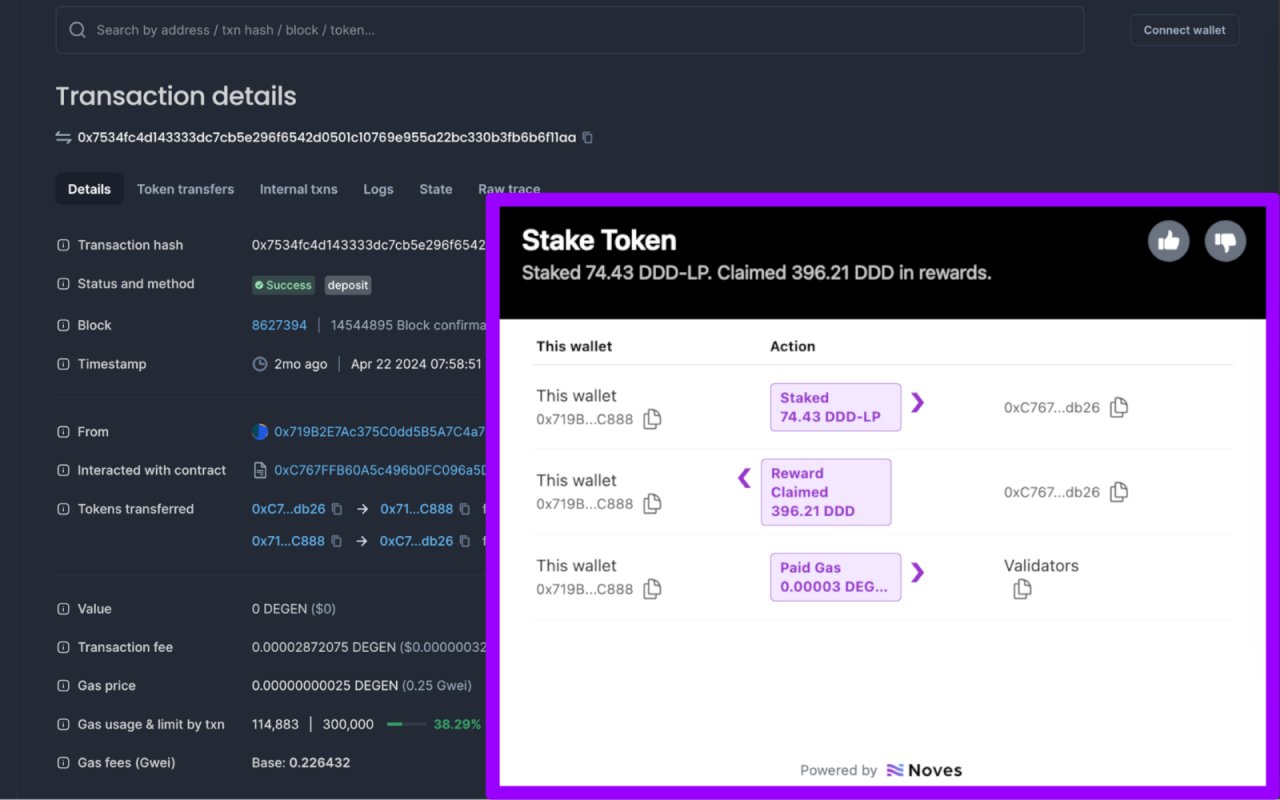The height and width of the screenshot is (800, 1280).
Task: Click the '2mo ago' timestamp text
Action: click(x=301, y=364)
